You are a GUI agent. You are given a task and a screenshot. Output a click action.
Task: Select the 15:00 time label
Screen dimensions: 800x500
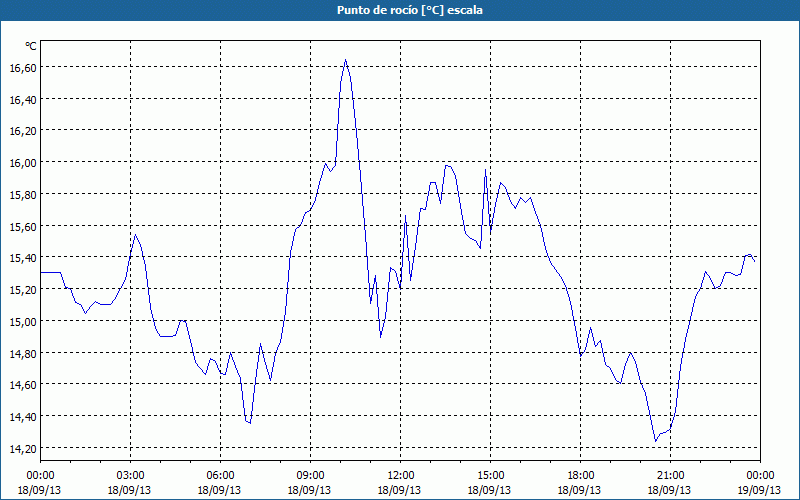[x=490, y=476]
